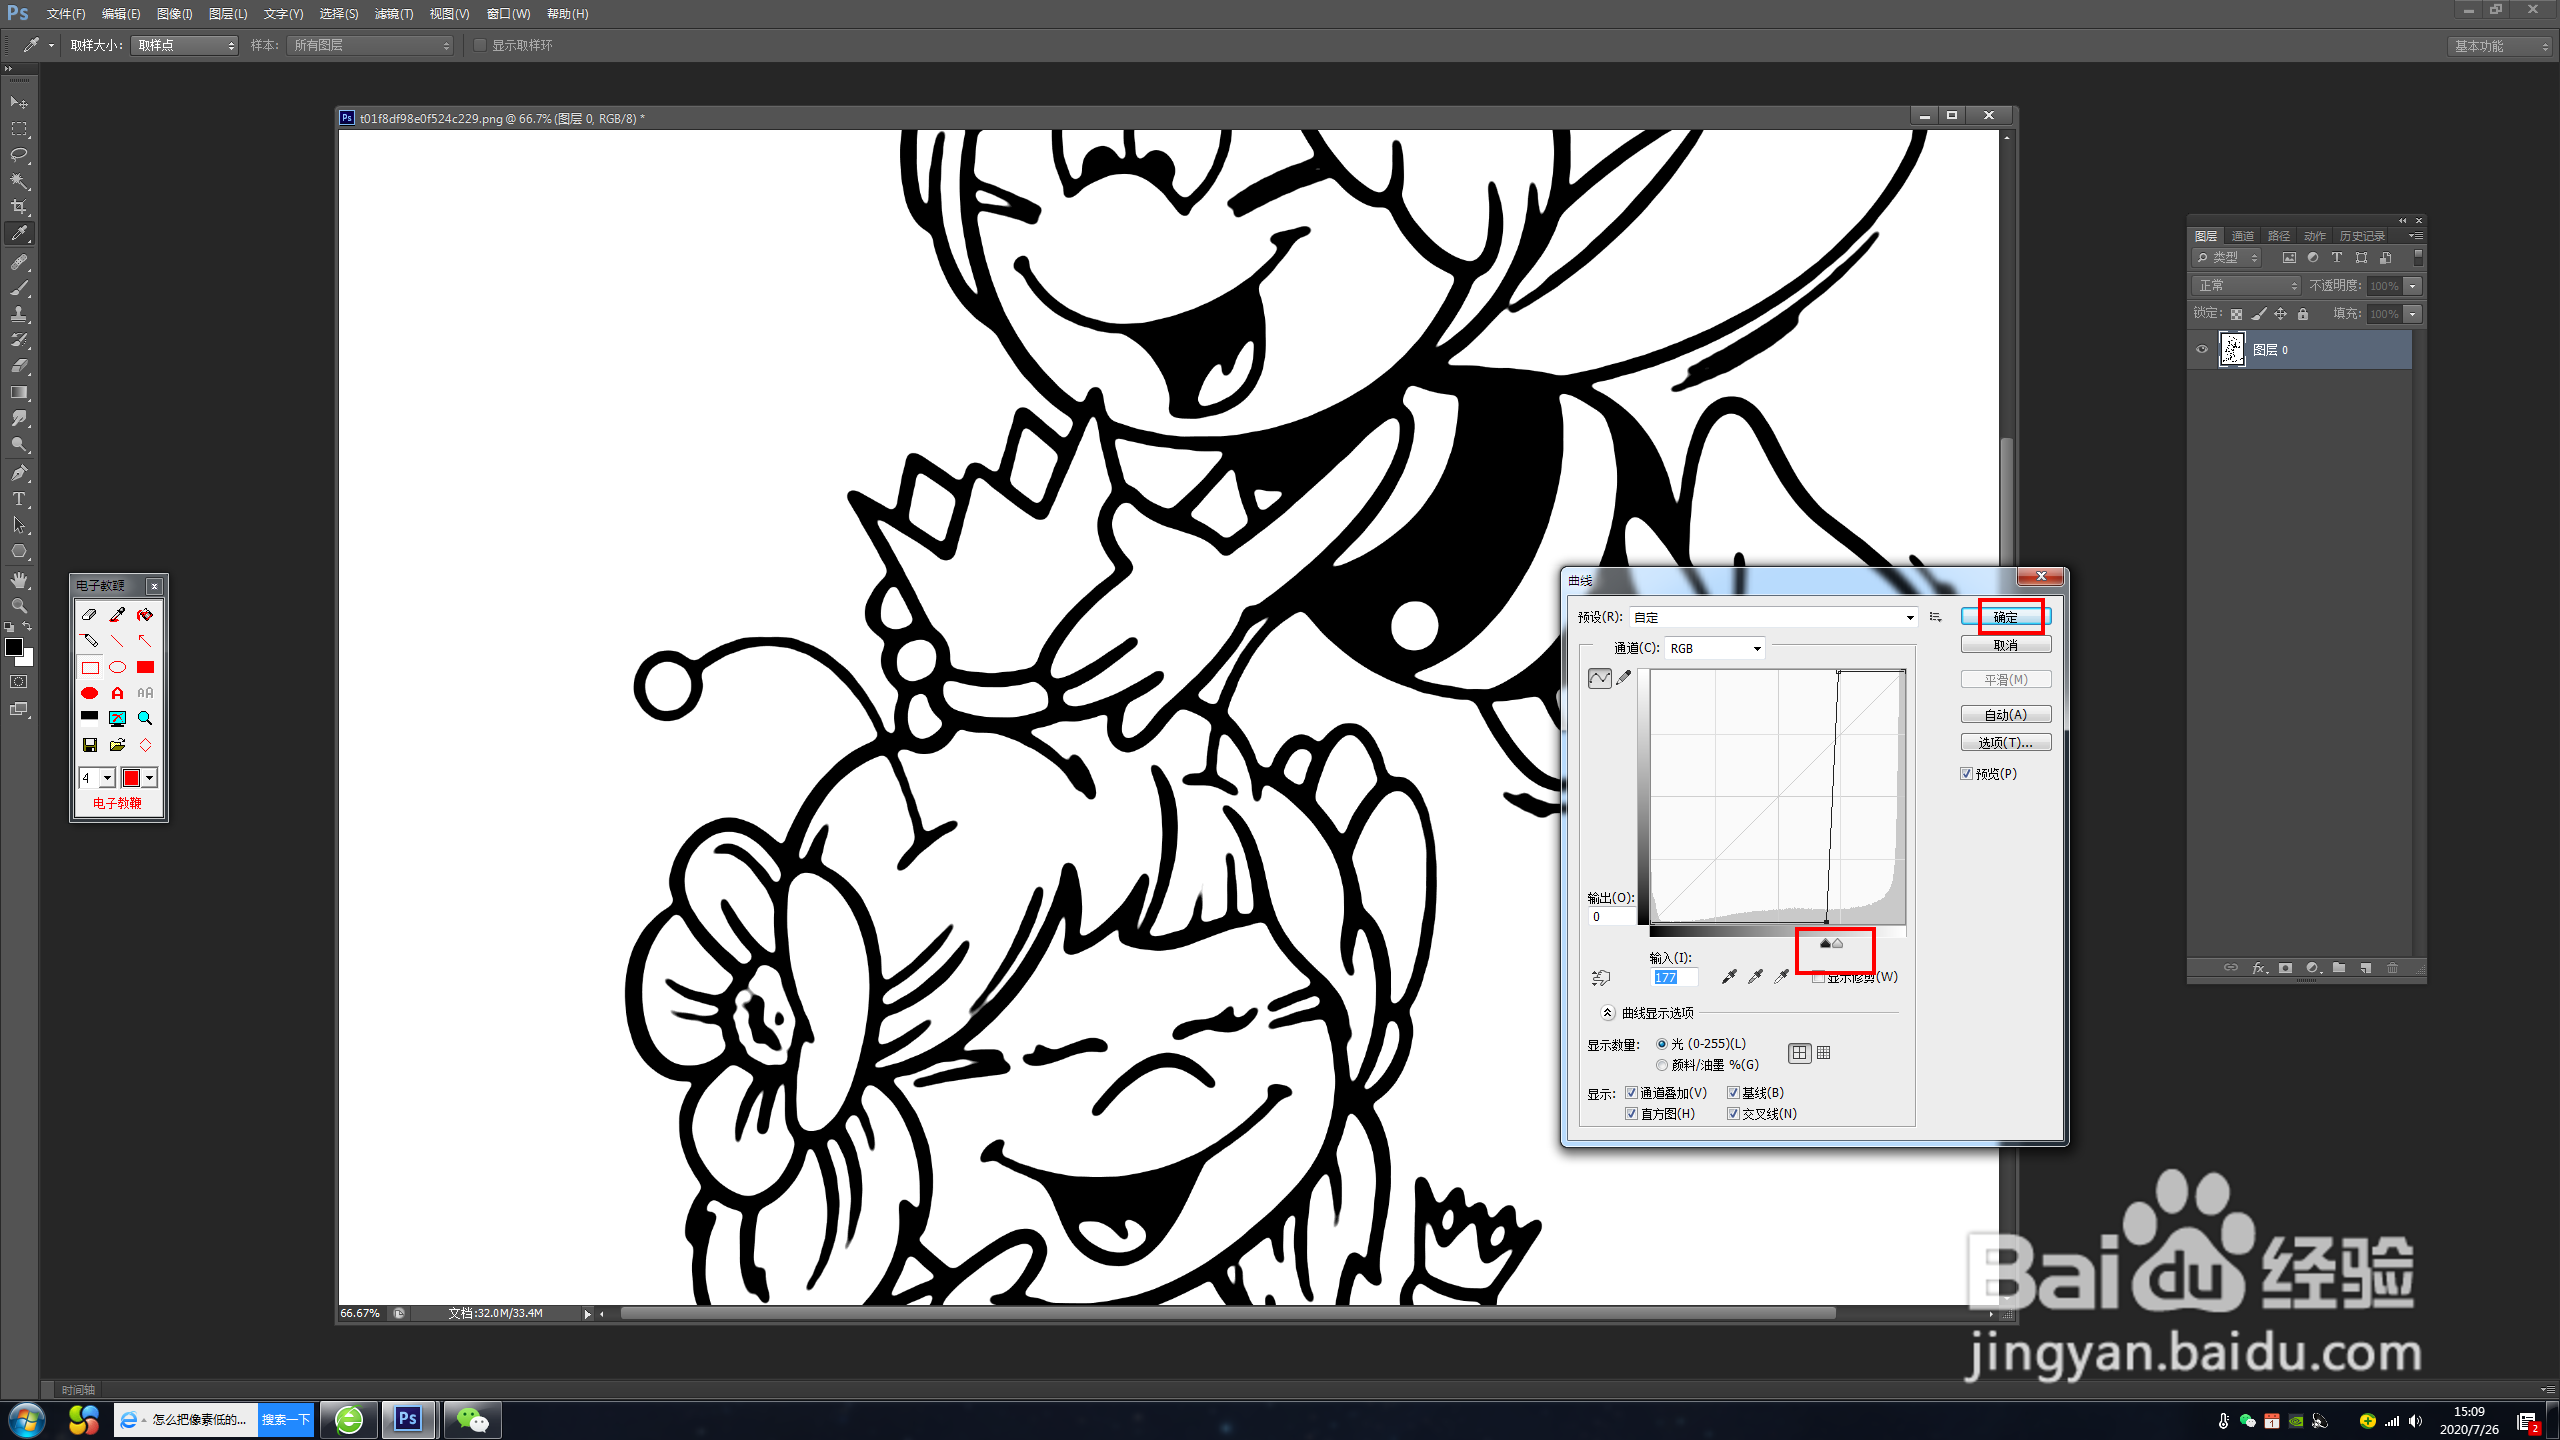
Task: Open the 通道(C) RGB channel dropdown
Action: pyautogui.click(x=1715, y=649)
